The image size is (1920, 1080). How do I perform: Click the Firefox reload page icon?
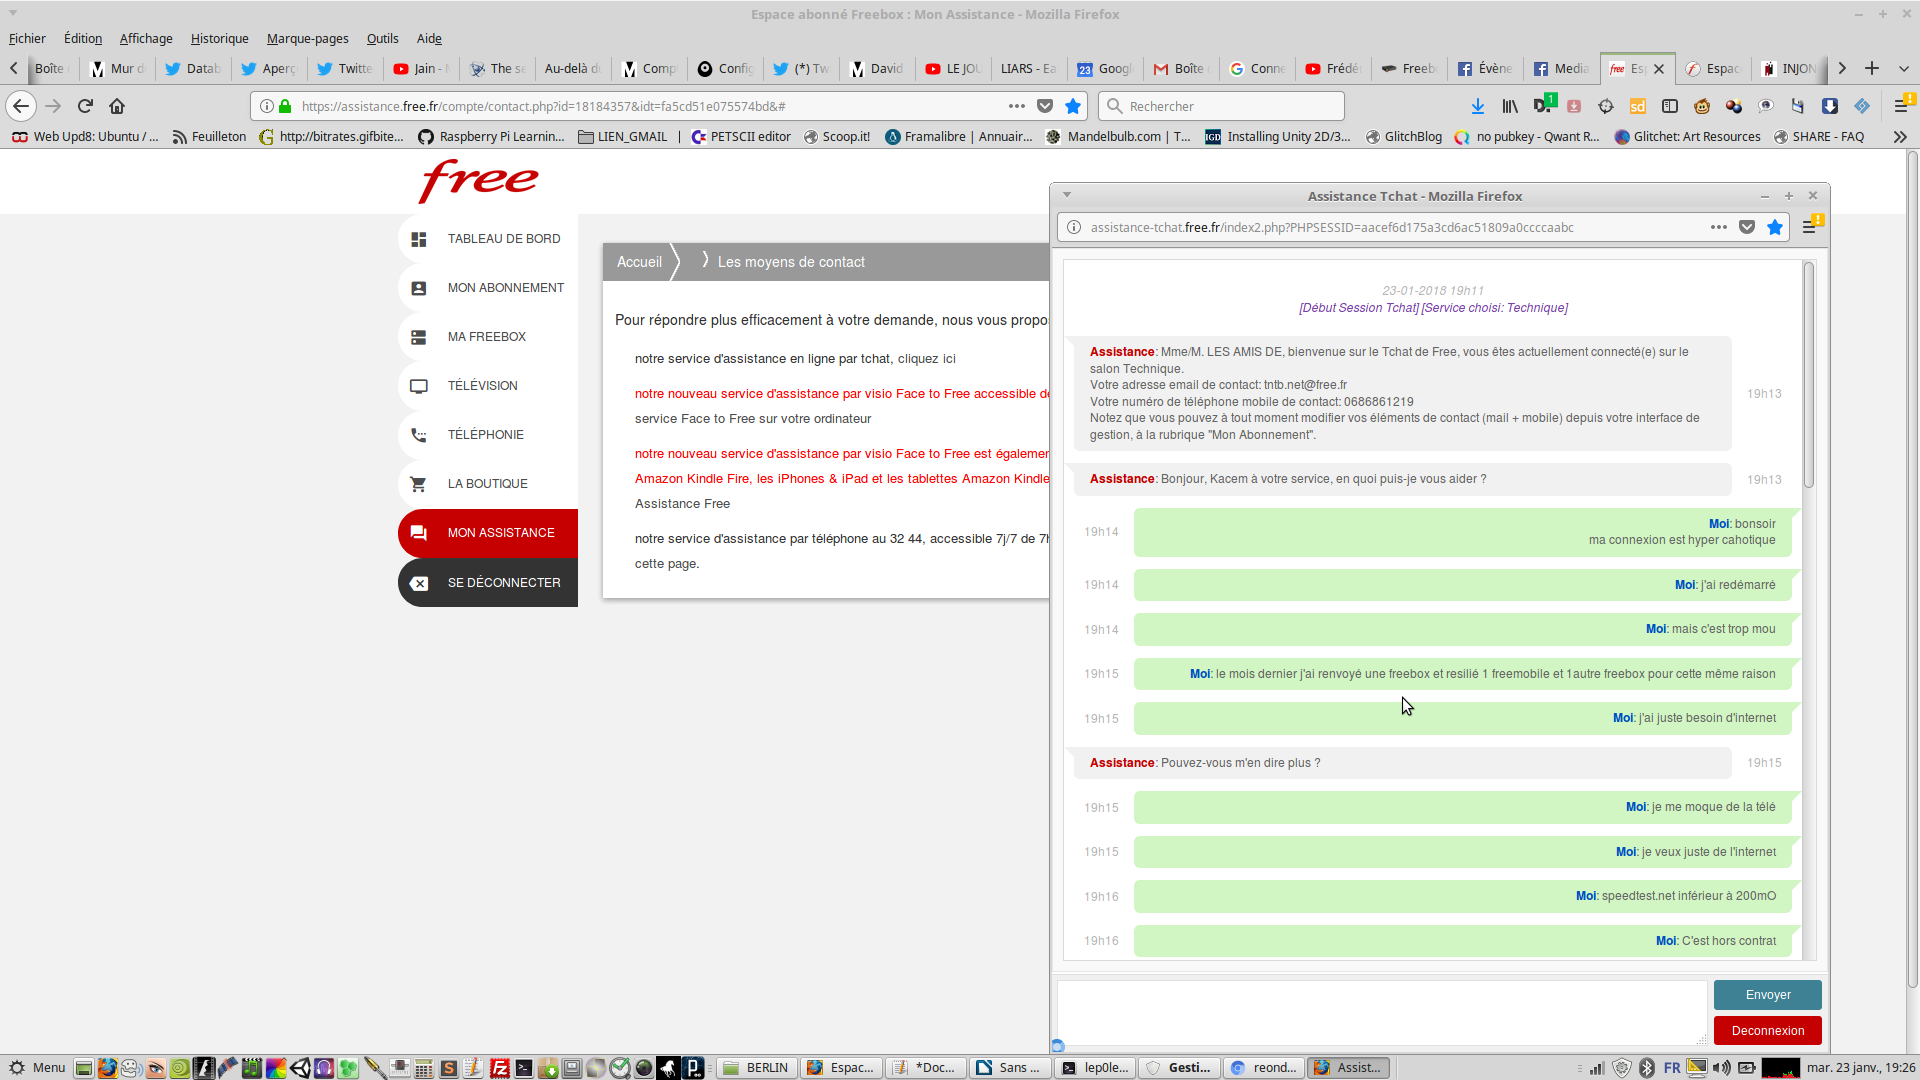85,106
